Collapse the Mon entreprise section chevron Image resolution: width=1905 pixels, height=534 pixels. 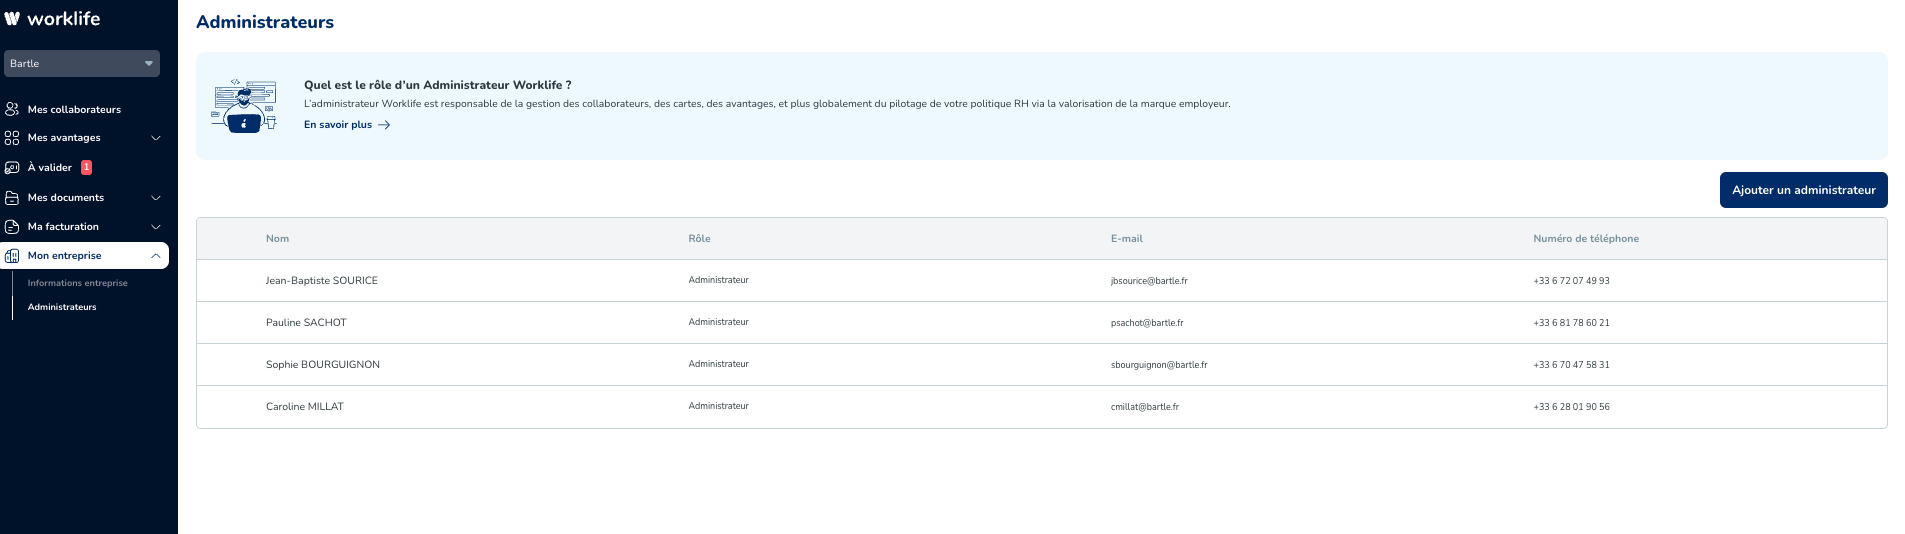[156, 256]
